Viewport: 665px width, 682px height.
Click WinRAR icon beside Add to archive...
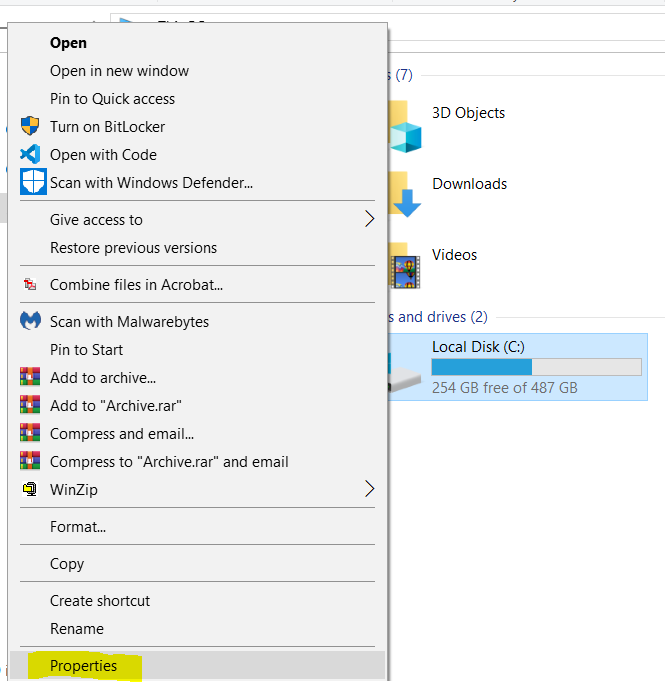click(x=30, y=377)
